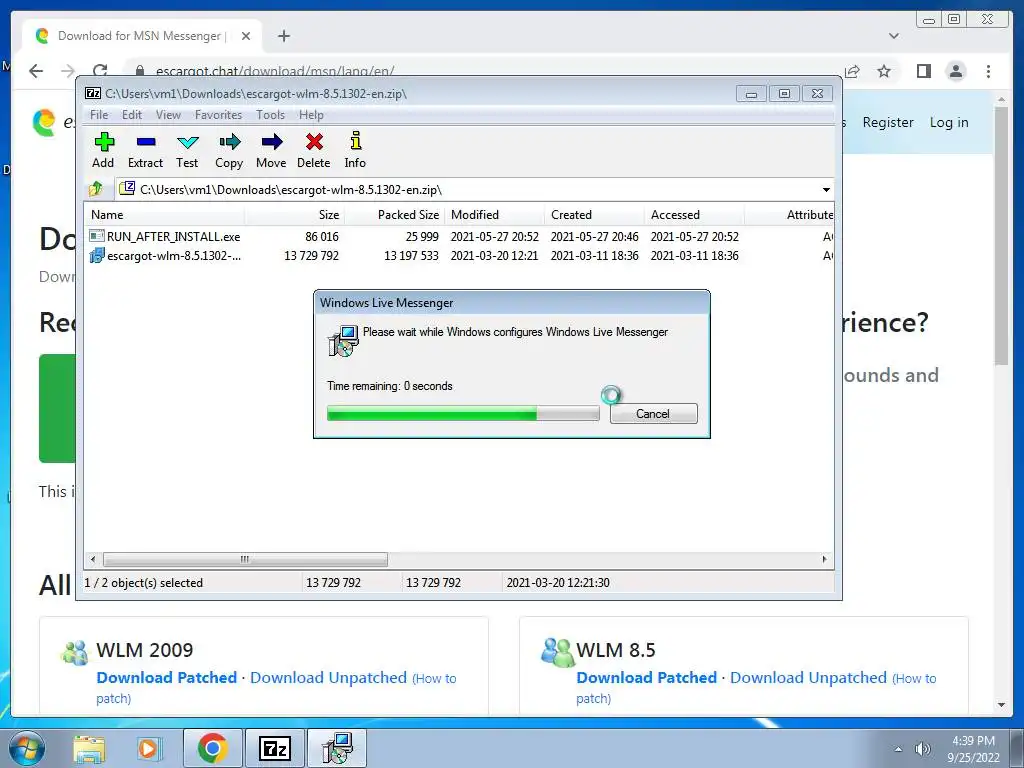The image size is (1024, 768).
Task: Click the Extract toolbar icon
Action: pyautogui.click(x=145, y=150)
